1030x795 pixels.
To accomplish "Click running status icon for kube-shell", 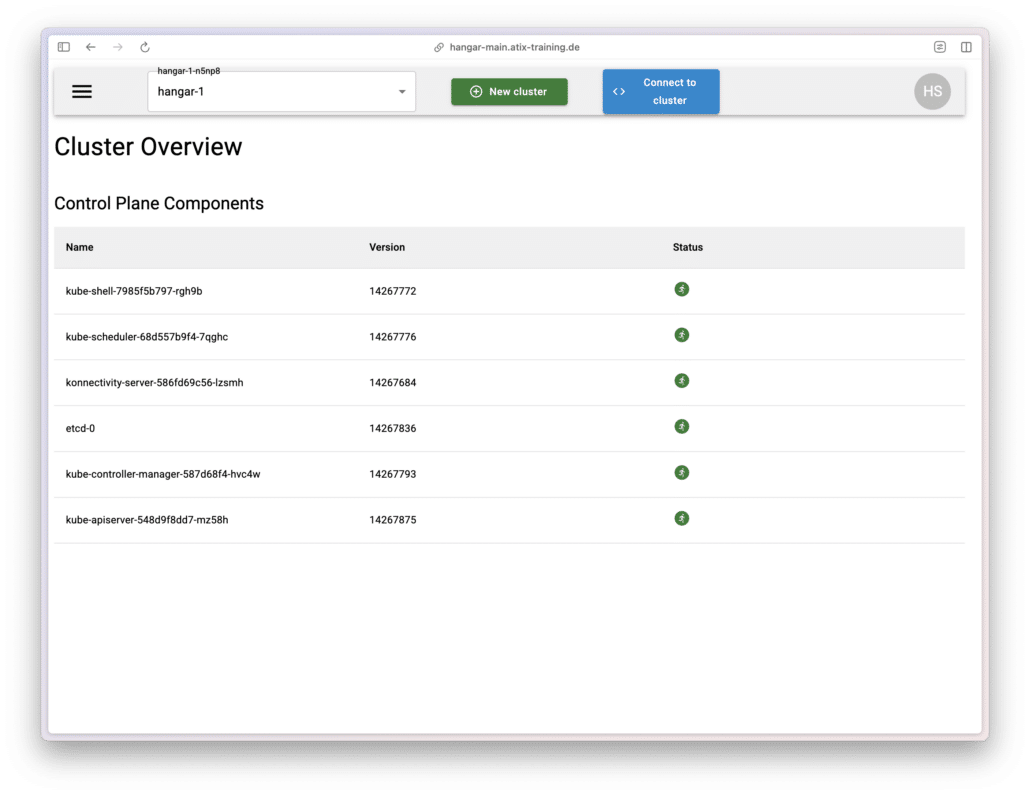I will pos(681,290).
